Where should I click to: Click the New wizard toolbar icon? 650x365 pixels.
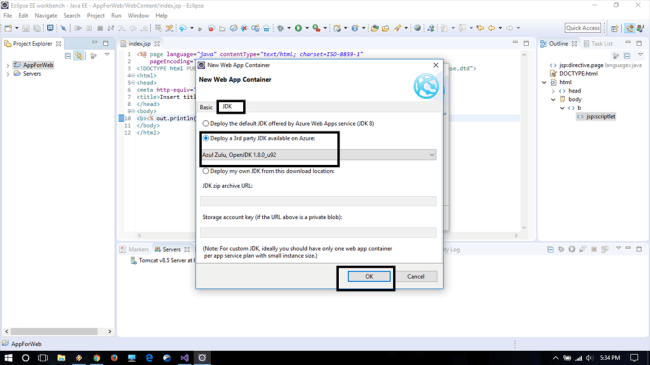[x=8, y=28]
